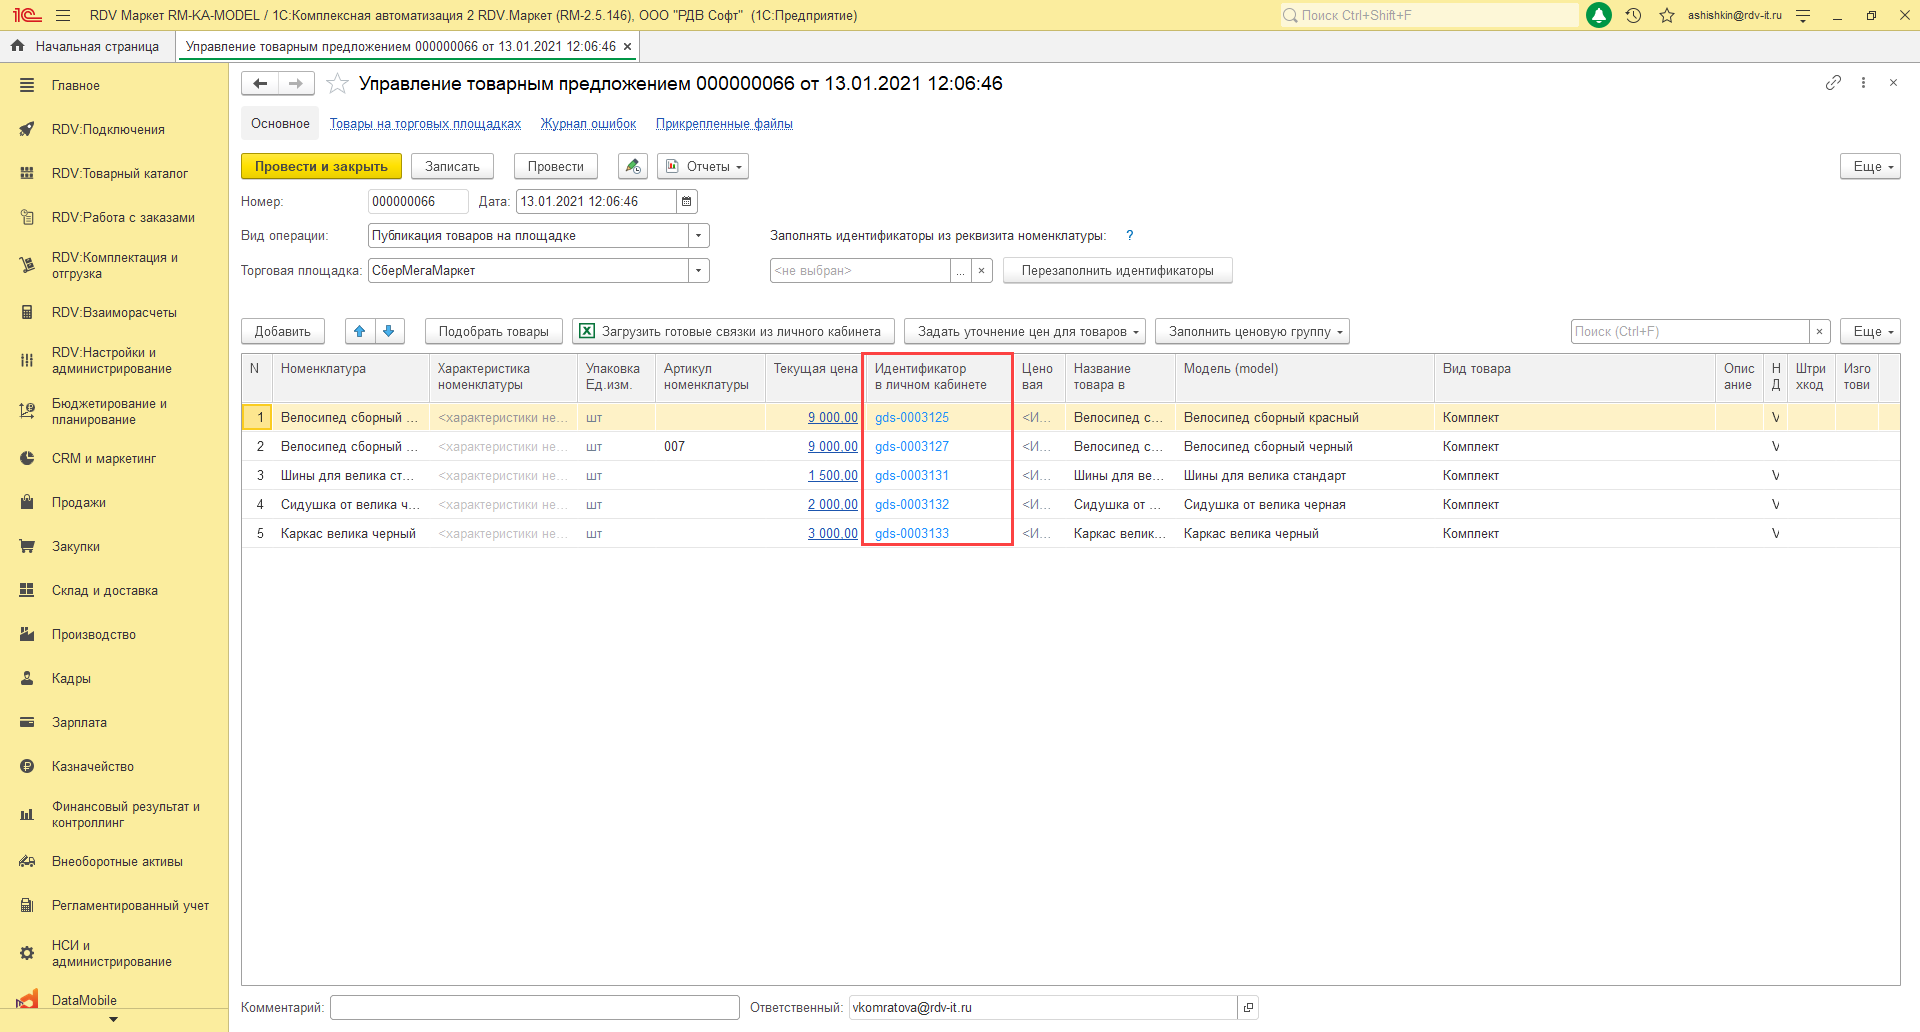Open the Отчеты dropdown menu
Image resolution: width=1920 pixels, height=1032 pixels.
pos(703,167)
